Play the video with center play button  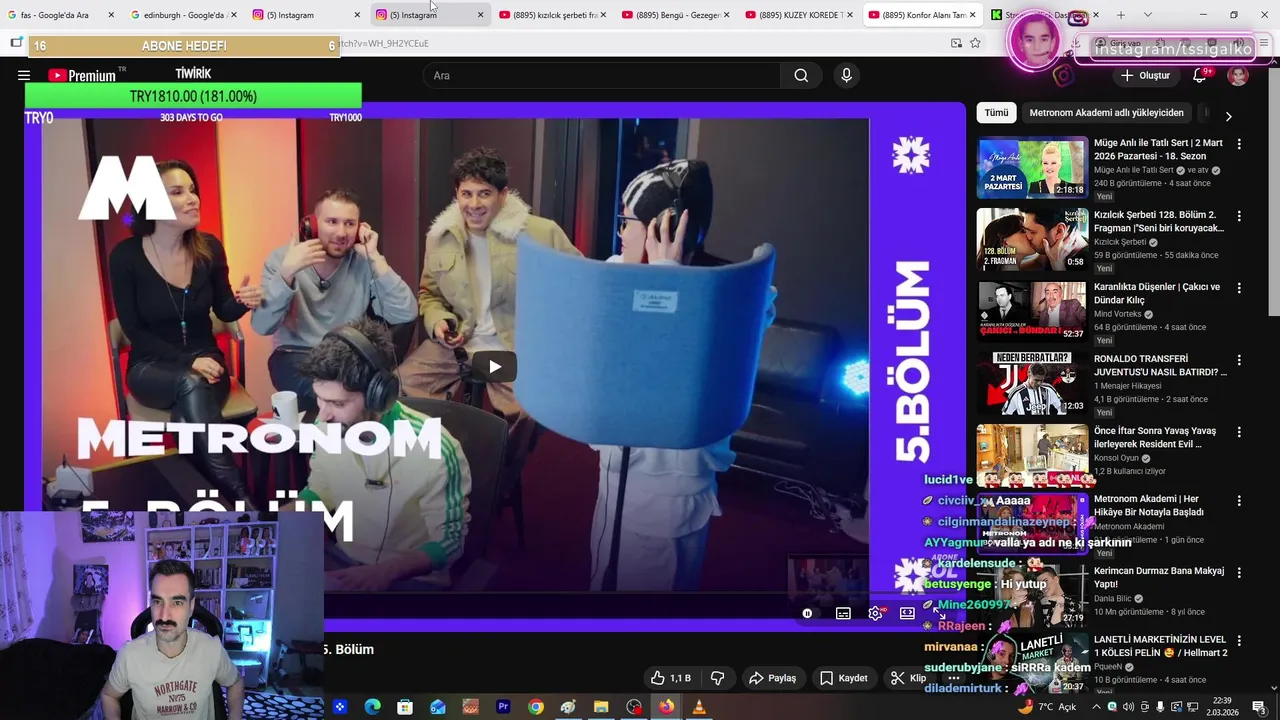(495, 367)
